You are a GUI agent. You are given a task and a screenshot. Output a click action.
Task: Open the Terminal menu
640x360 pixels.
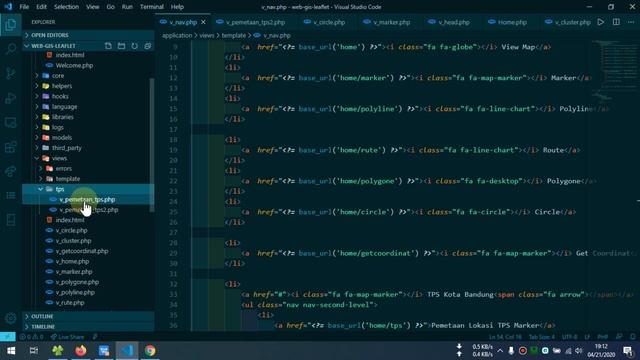(151, 7)
